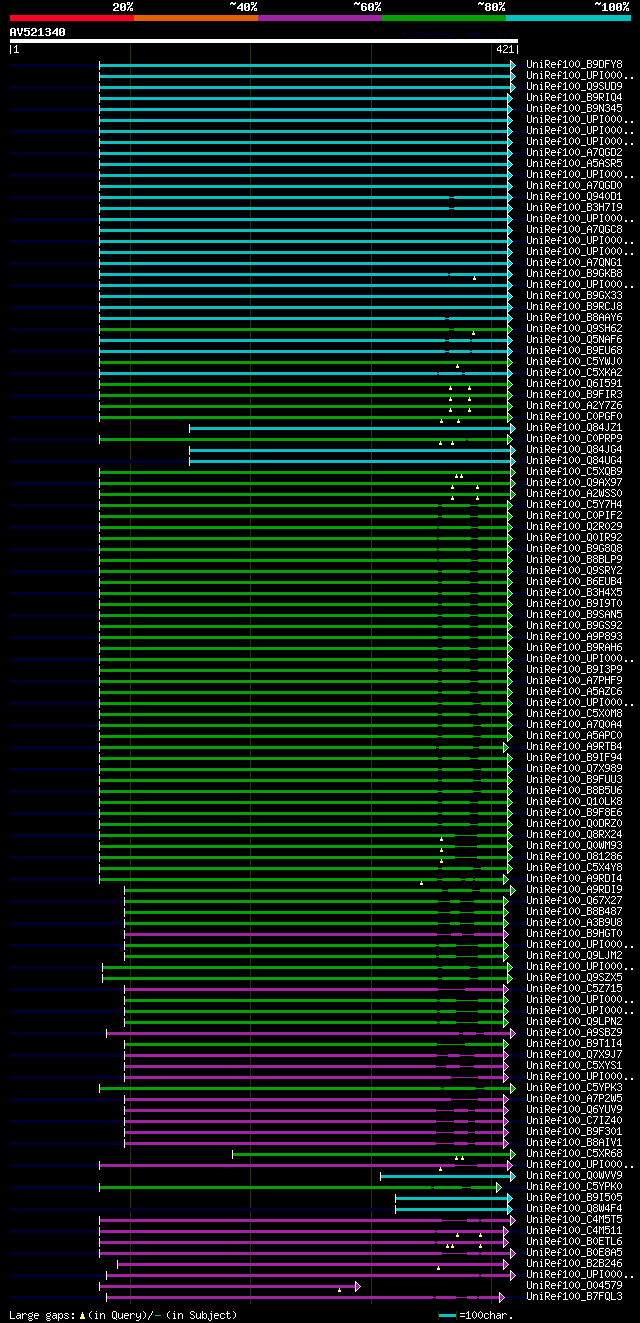Click the cyan ~100% legend bar

568,18
